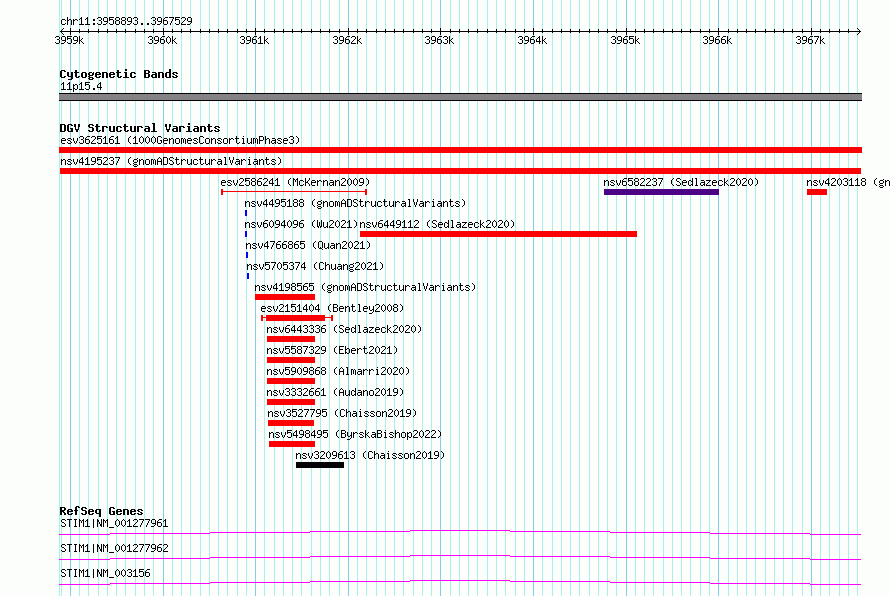Screen dimensions: 890x596
Task: Select the red nsv3527795 variant bar
Action: (291, 423)
